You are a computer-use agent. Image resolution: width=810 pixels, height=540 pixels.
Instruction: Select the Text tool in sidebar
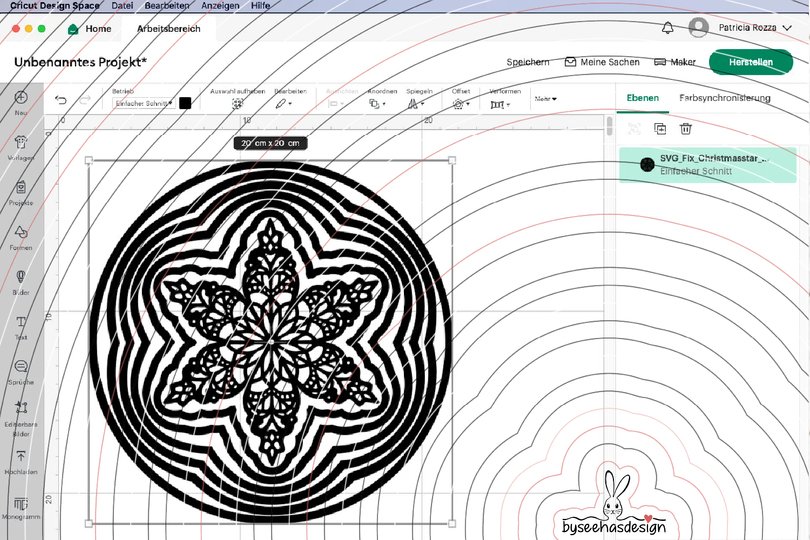coord(21,327)
